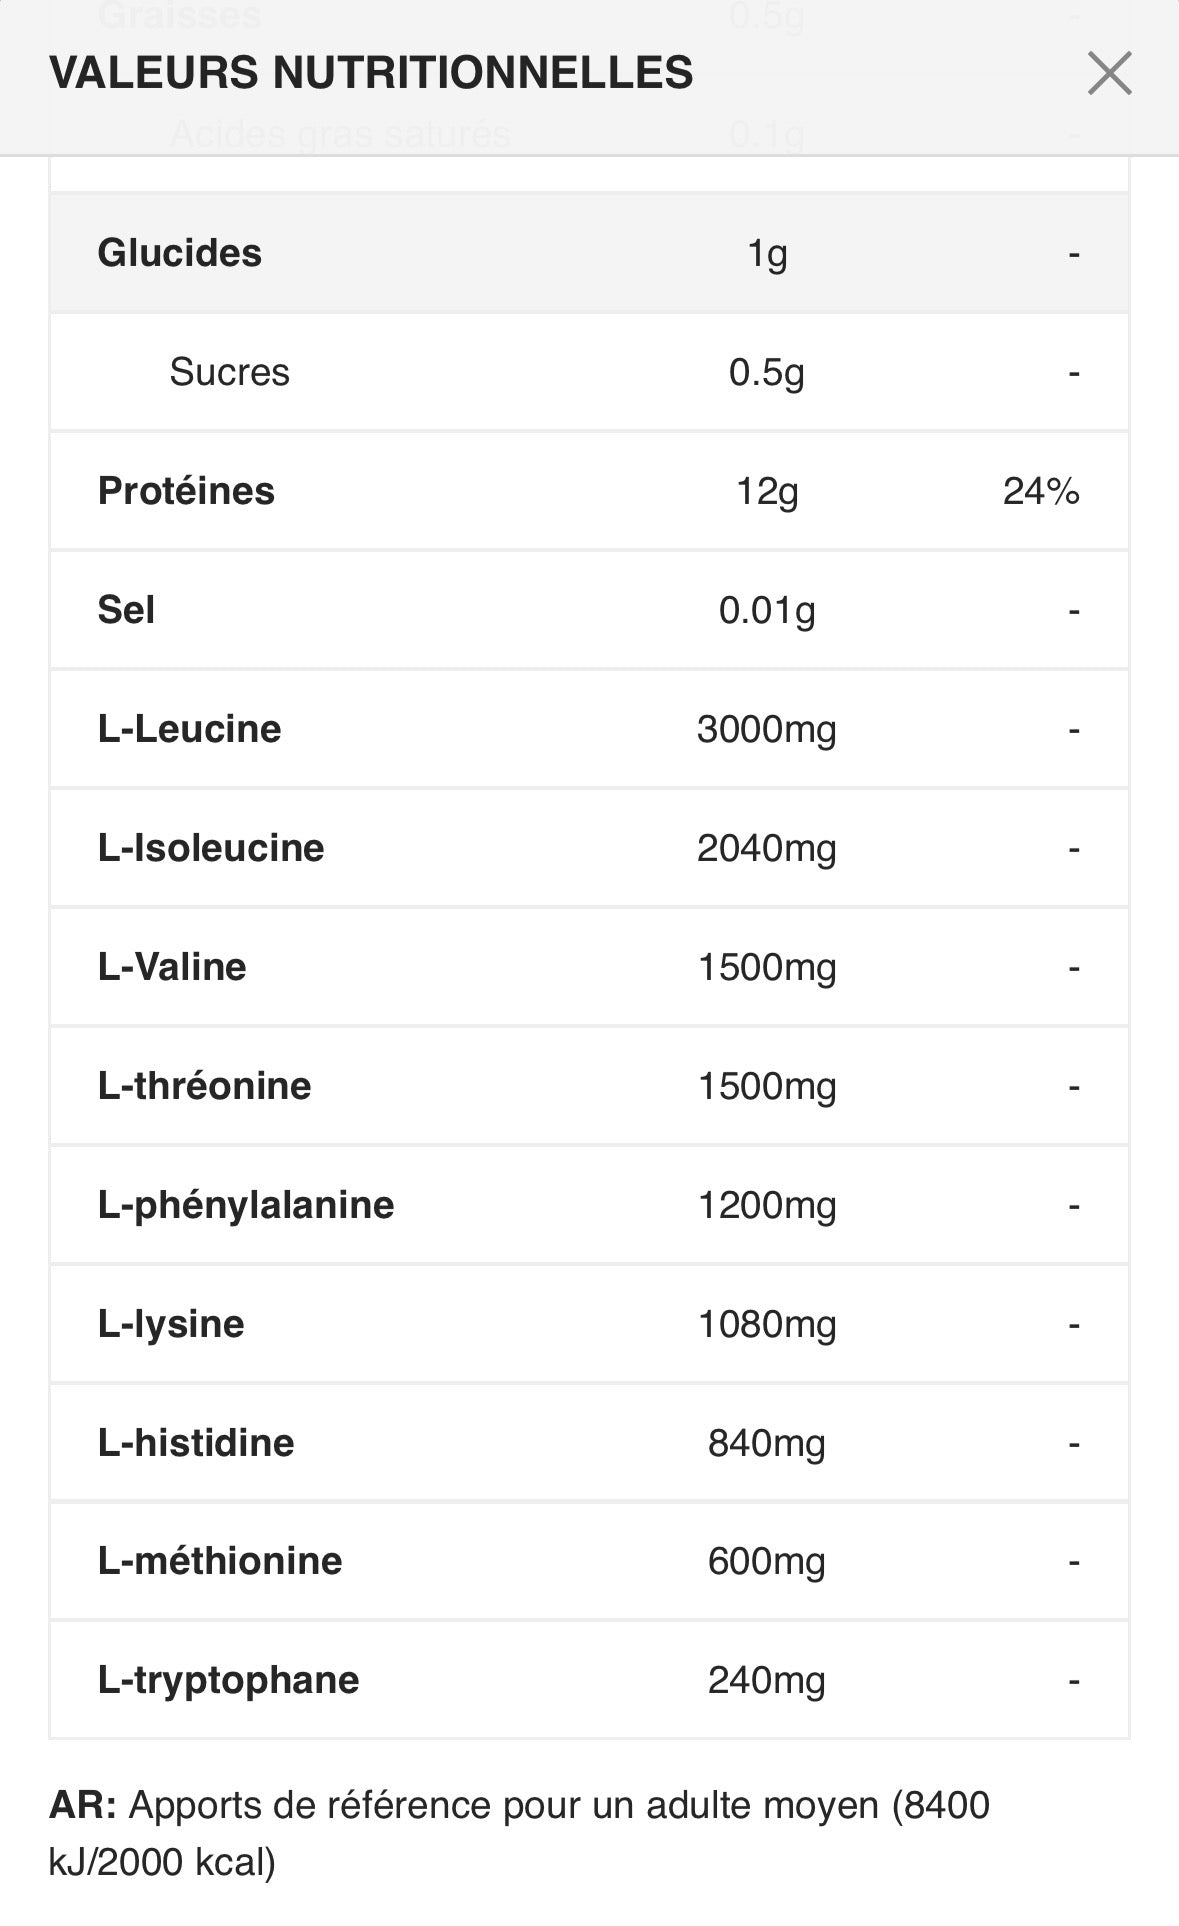Click the 2040mg L-Isoleucine value
The width and height of the screenshot is (1179, 1926).
point(766,848)
